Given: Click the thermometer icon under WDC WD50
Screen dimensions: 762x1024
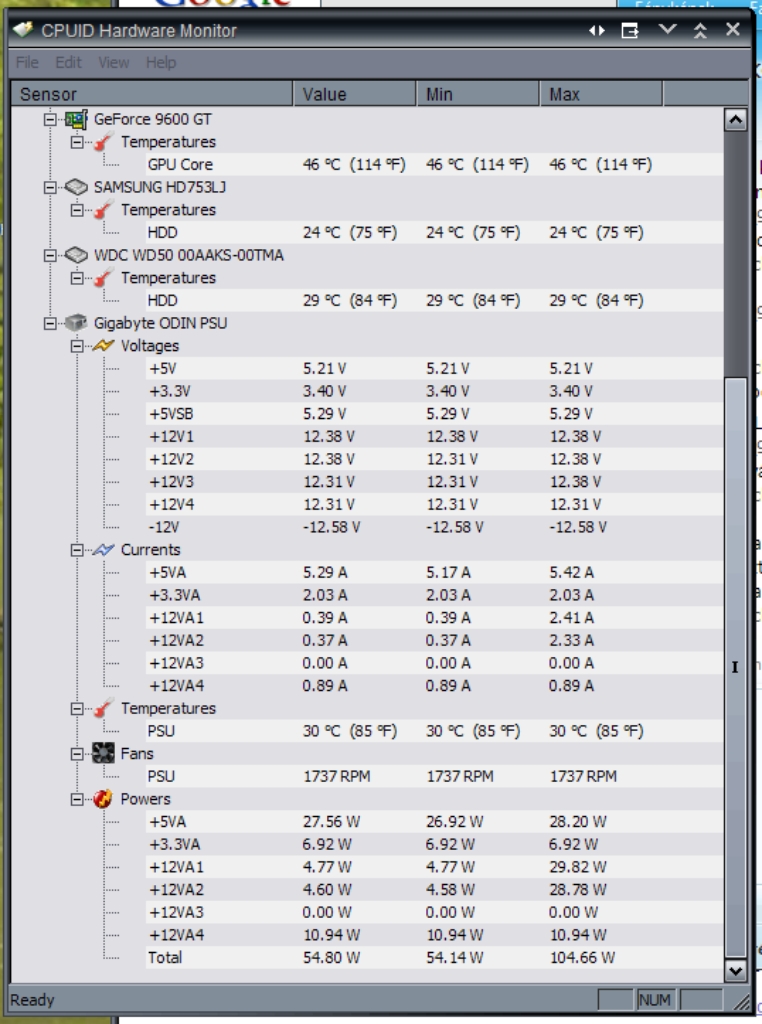Looking at the screenshot, I should pyautogui.click(x=103, y=278).
